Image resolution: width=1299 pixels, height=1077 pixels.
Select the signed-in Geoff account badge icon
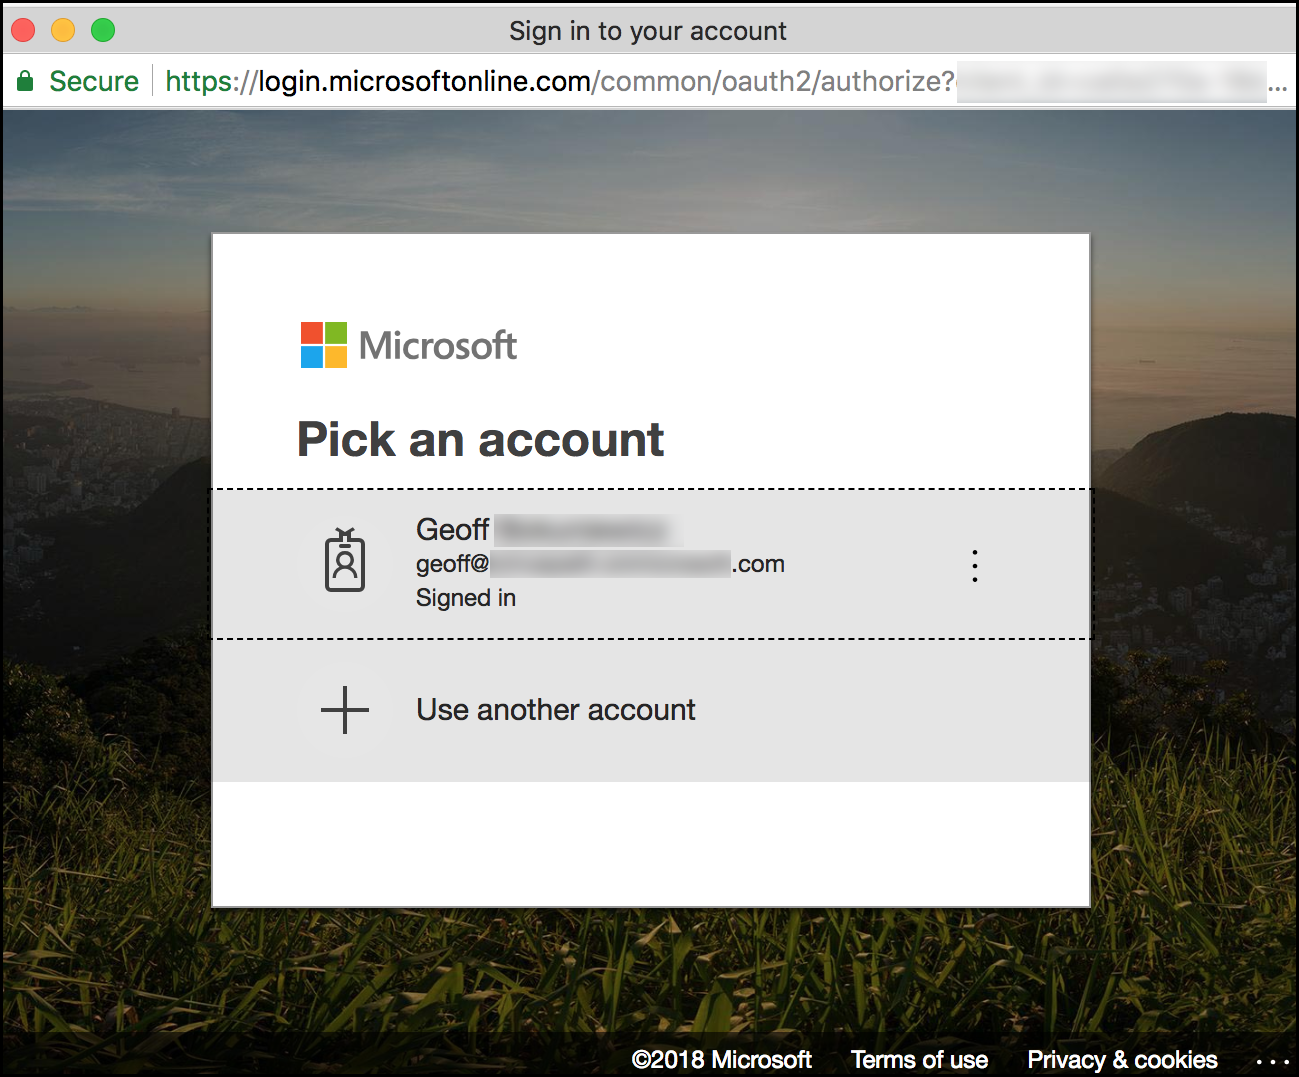tap(345, 560)
